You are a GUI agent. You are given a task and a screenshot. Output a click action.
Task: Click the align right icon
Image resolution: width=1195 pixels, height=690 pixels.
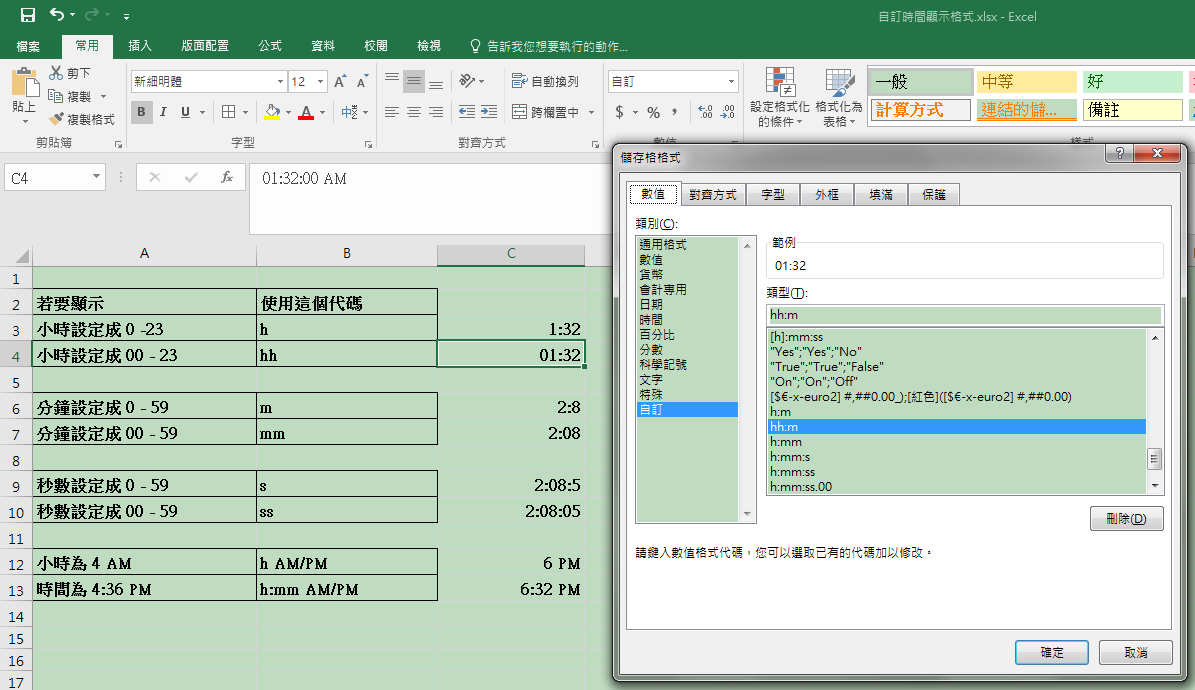436,112
